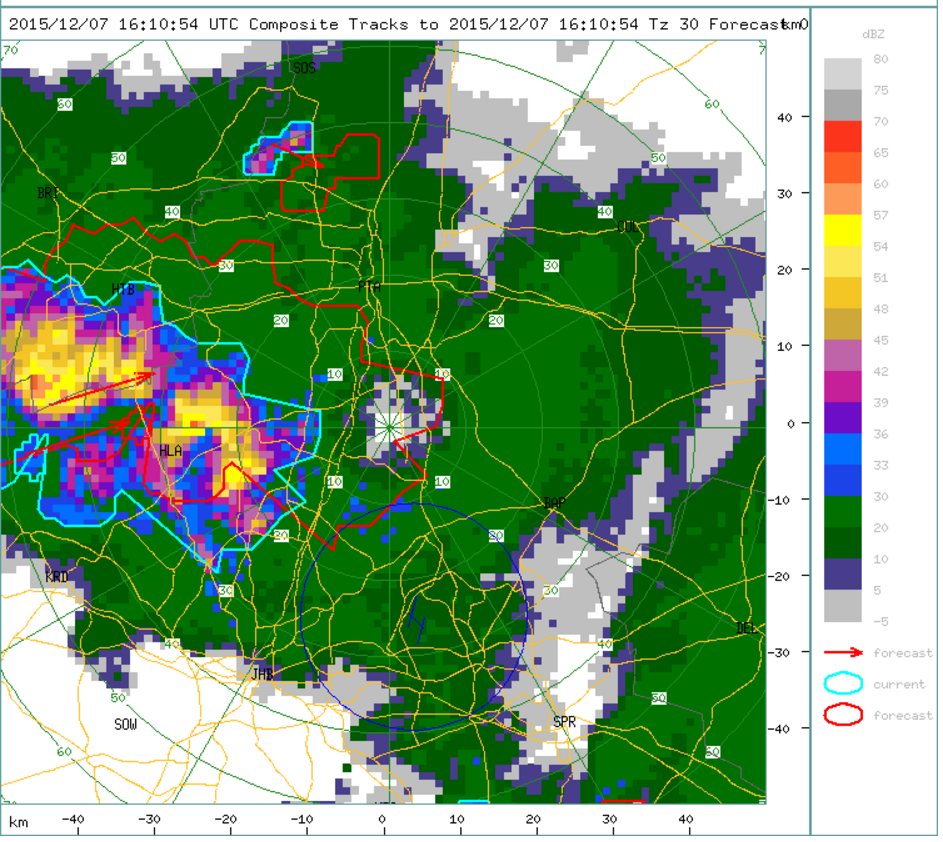
Task: Click the SPR station label
Action: [x=567, y=724]
